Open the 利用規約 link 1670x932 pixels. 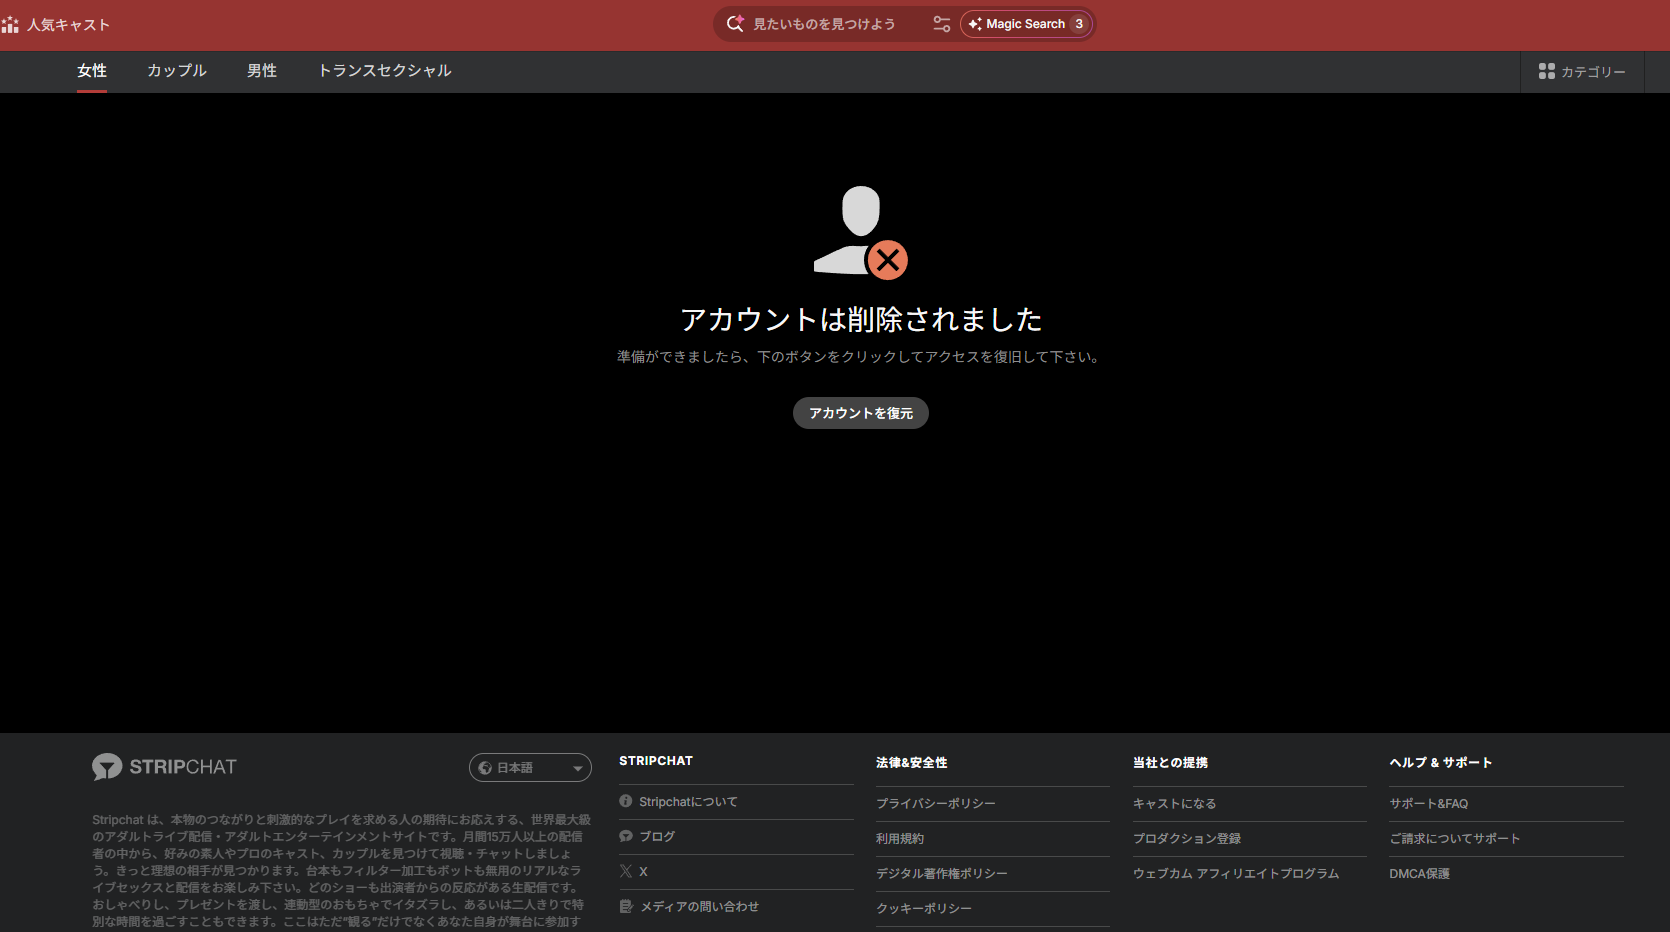click(900, 839)
